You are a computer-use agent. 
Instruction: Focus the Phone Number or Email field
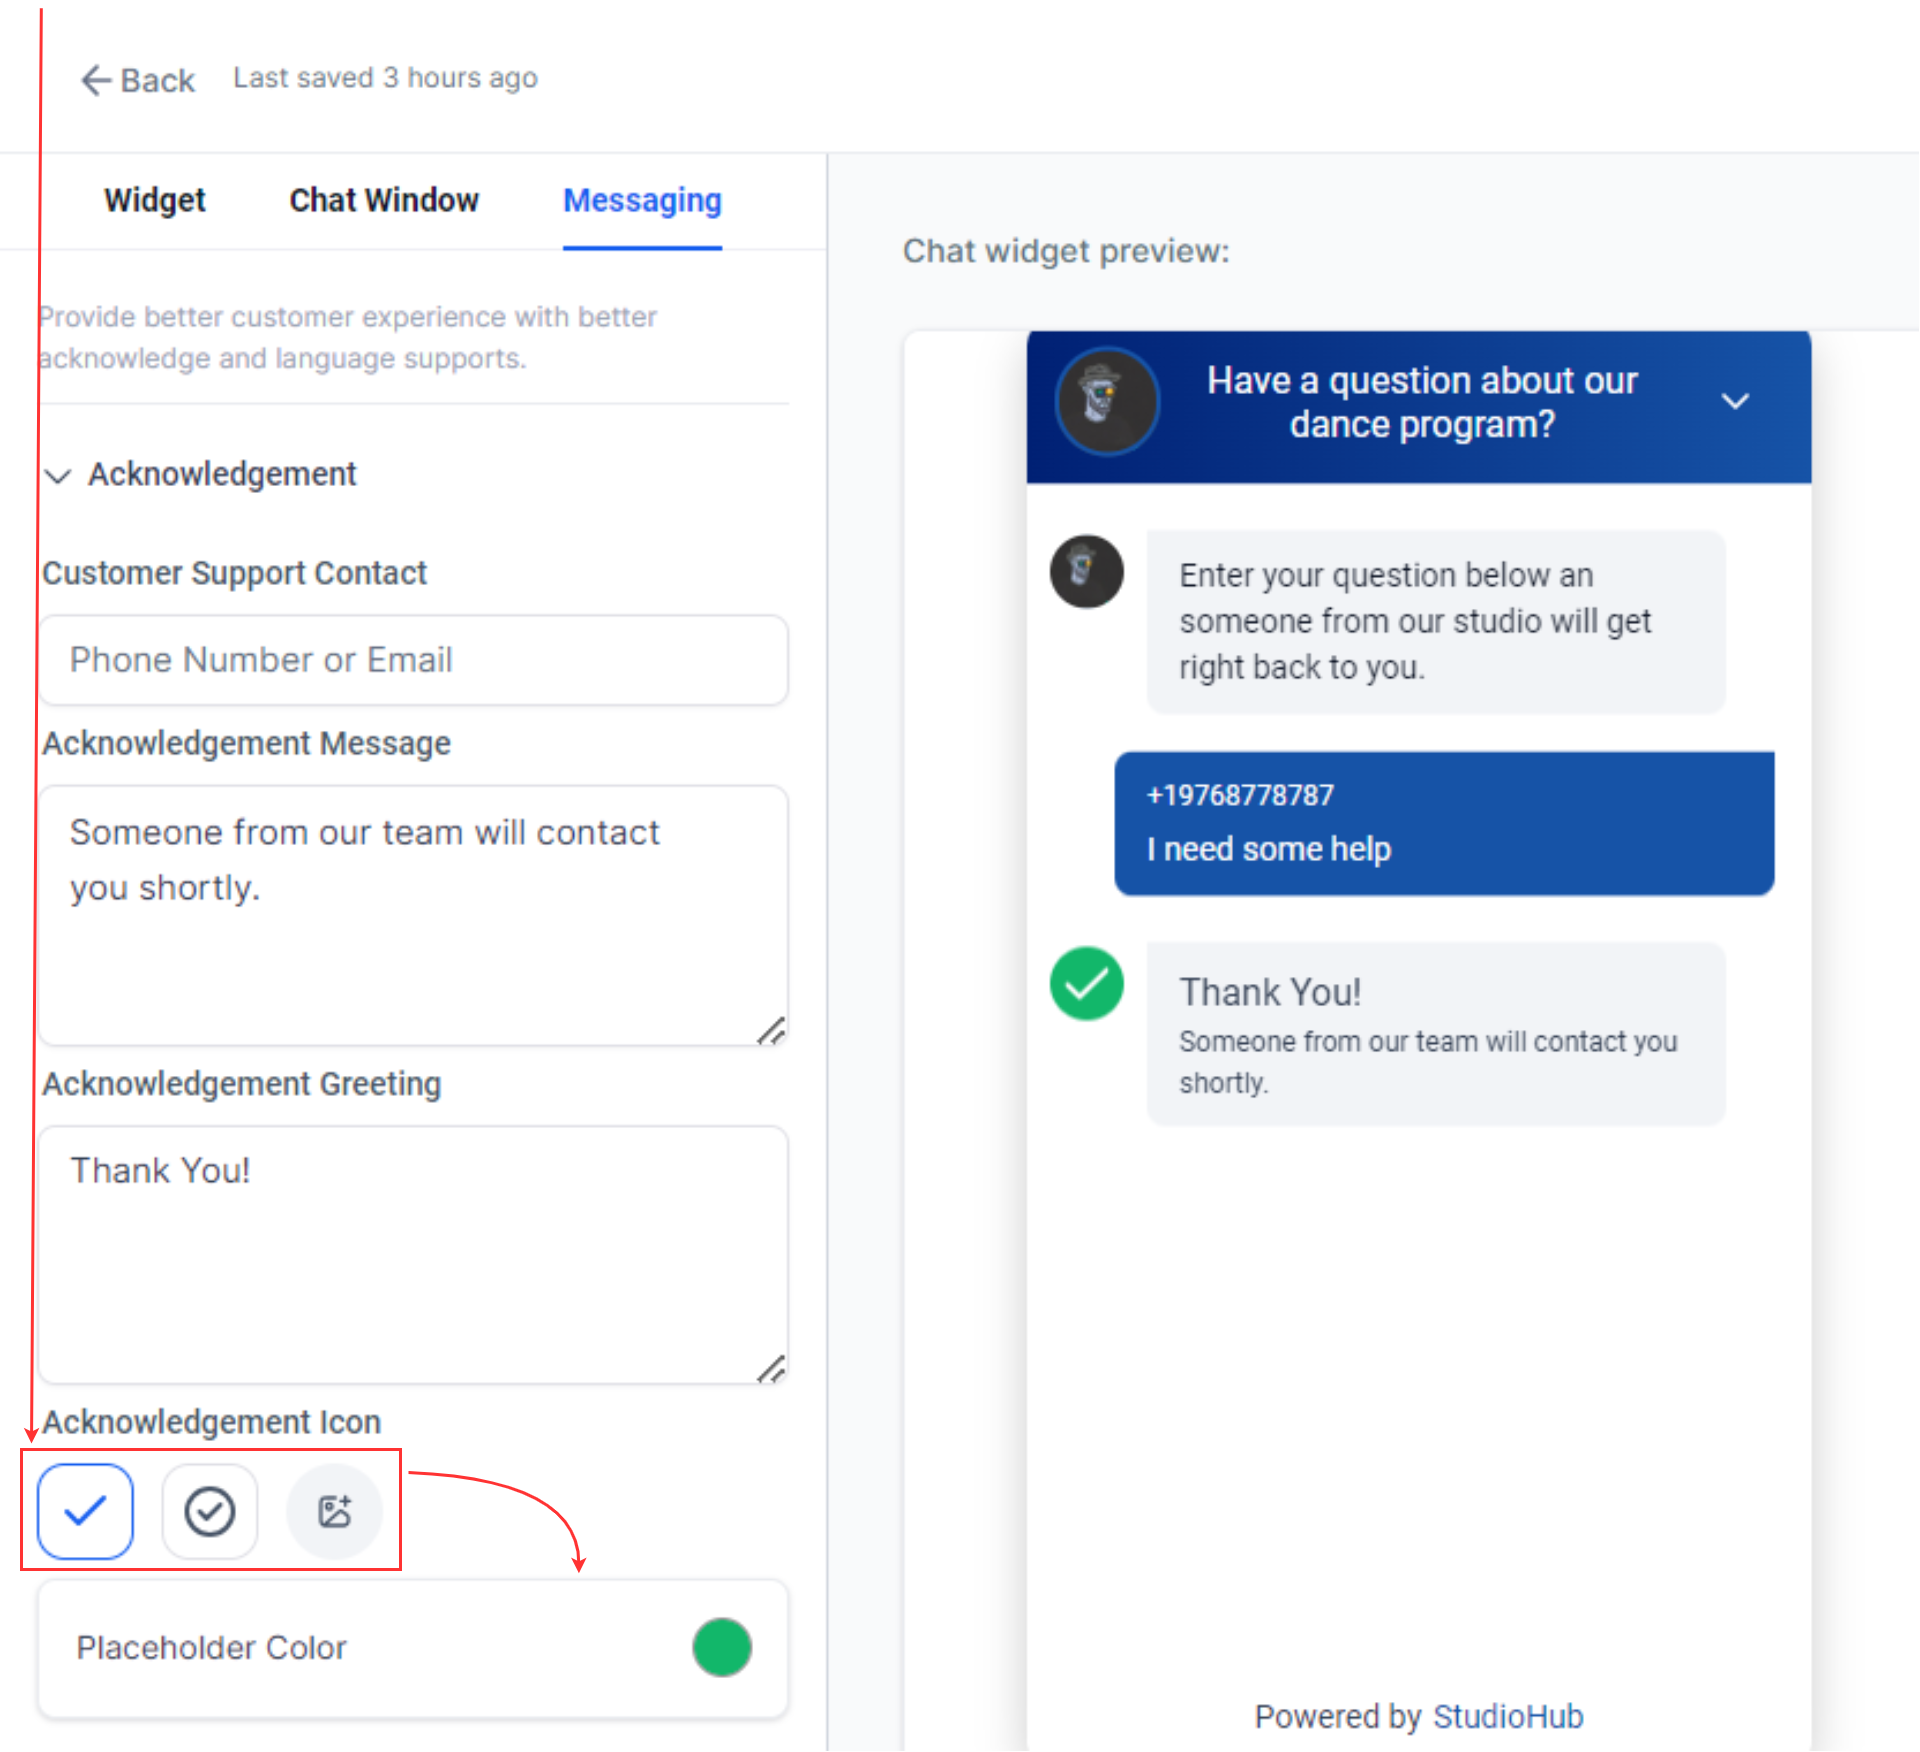[x=413, y=660]
